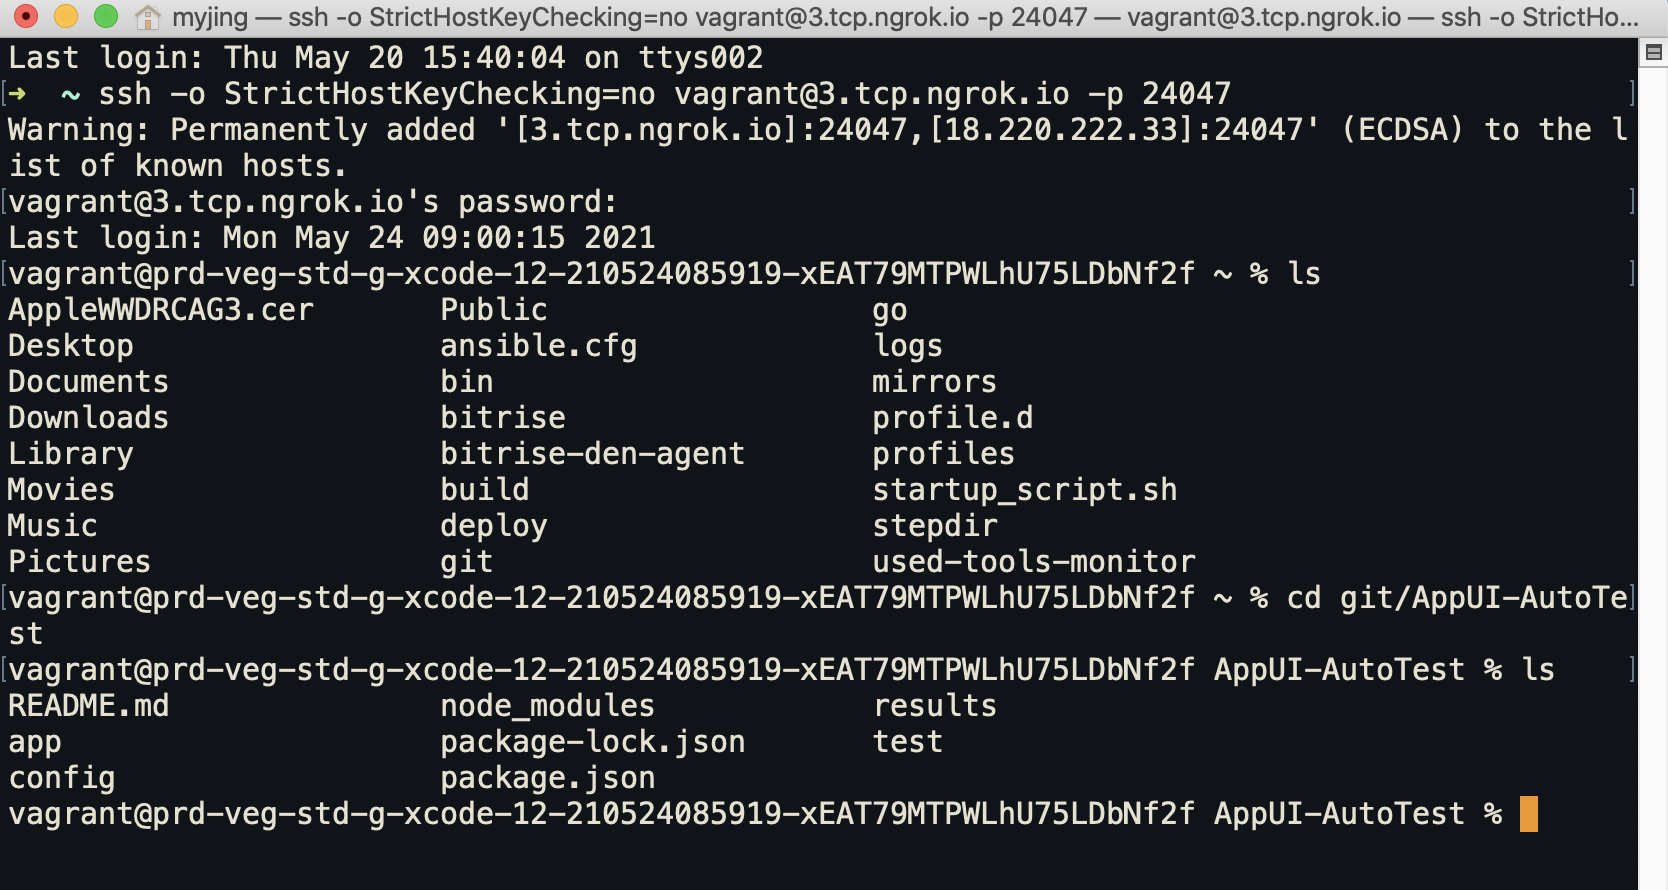Click the split pane icon at top right
1668x890 pixels.
pyautogui.click(x=1653, y=53)
